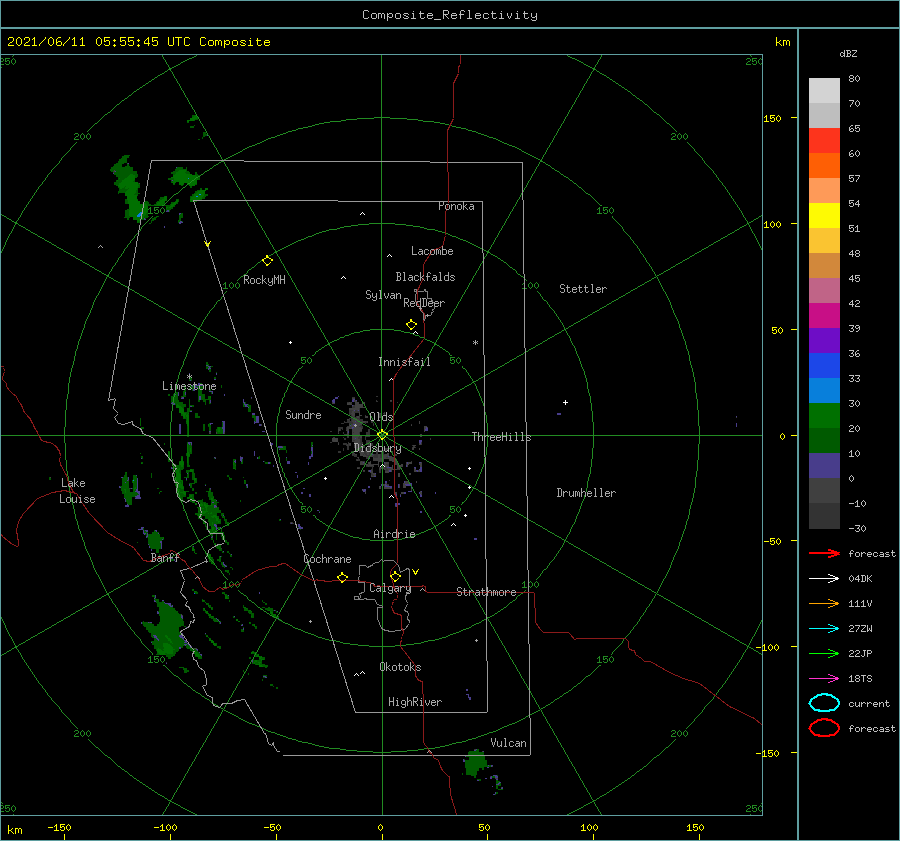Click the Banff label
This screenshot has width=900, height=841.
(165, 557)
